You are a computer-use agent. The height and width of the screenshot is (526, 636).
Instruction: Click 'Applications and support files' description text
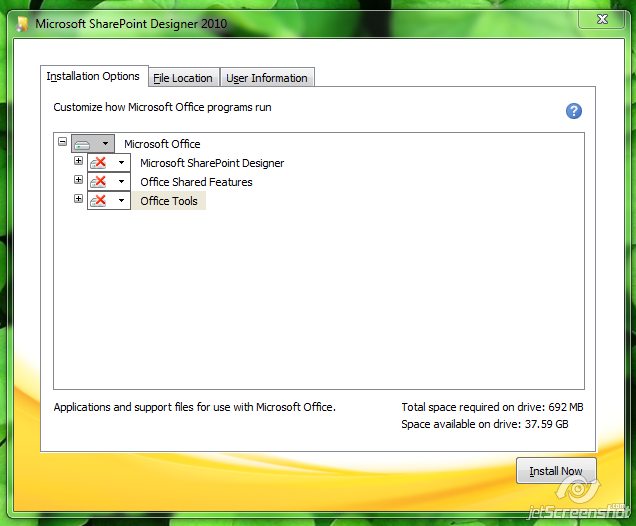(x=195, y=407)
